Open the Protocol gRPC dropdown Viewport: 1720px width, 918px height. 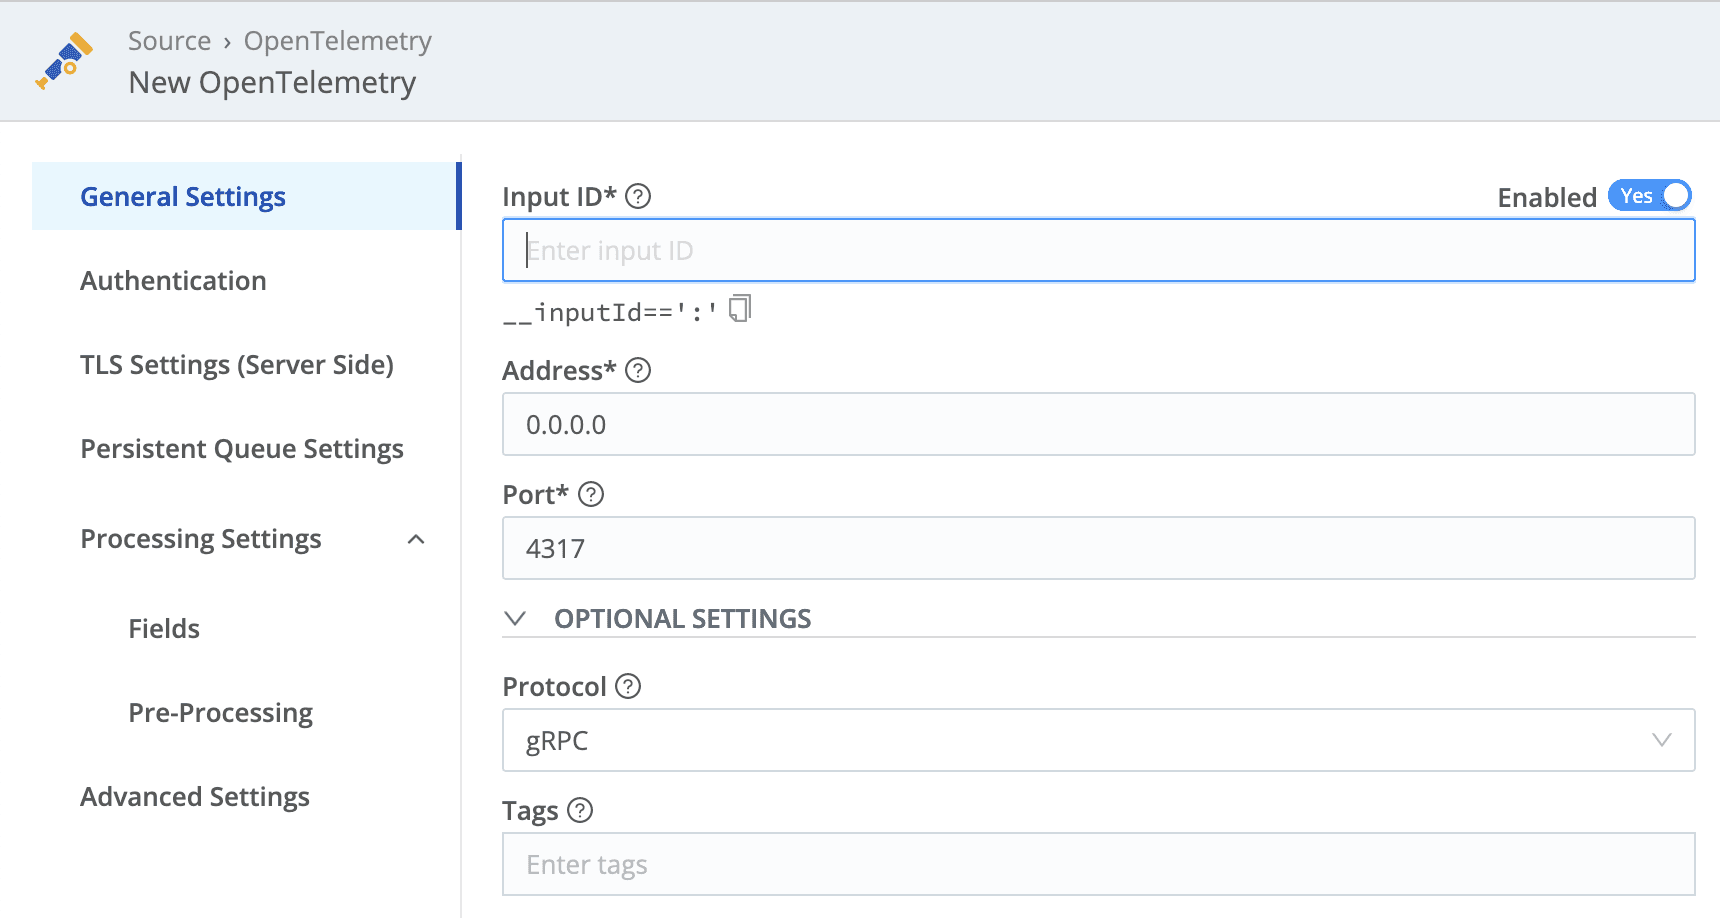click(1098, 740)
